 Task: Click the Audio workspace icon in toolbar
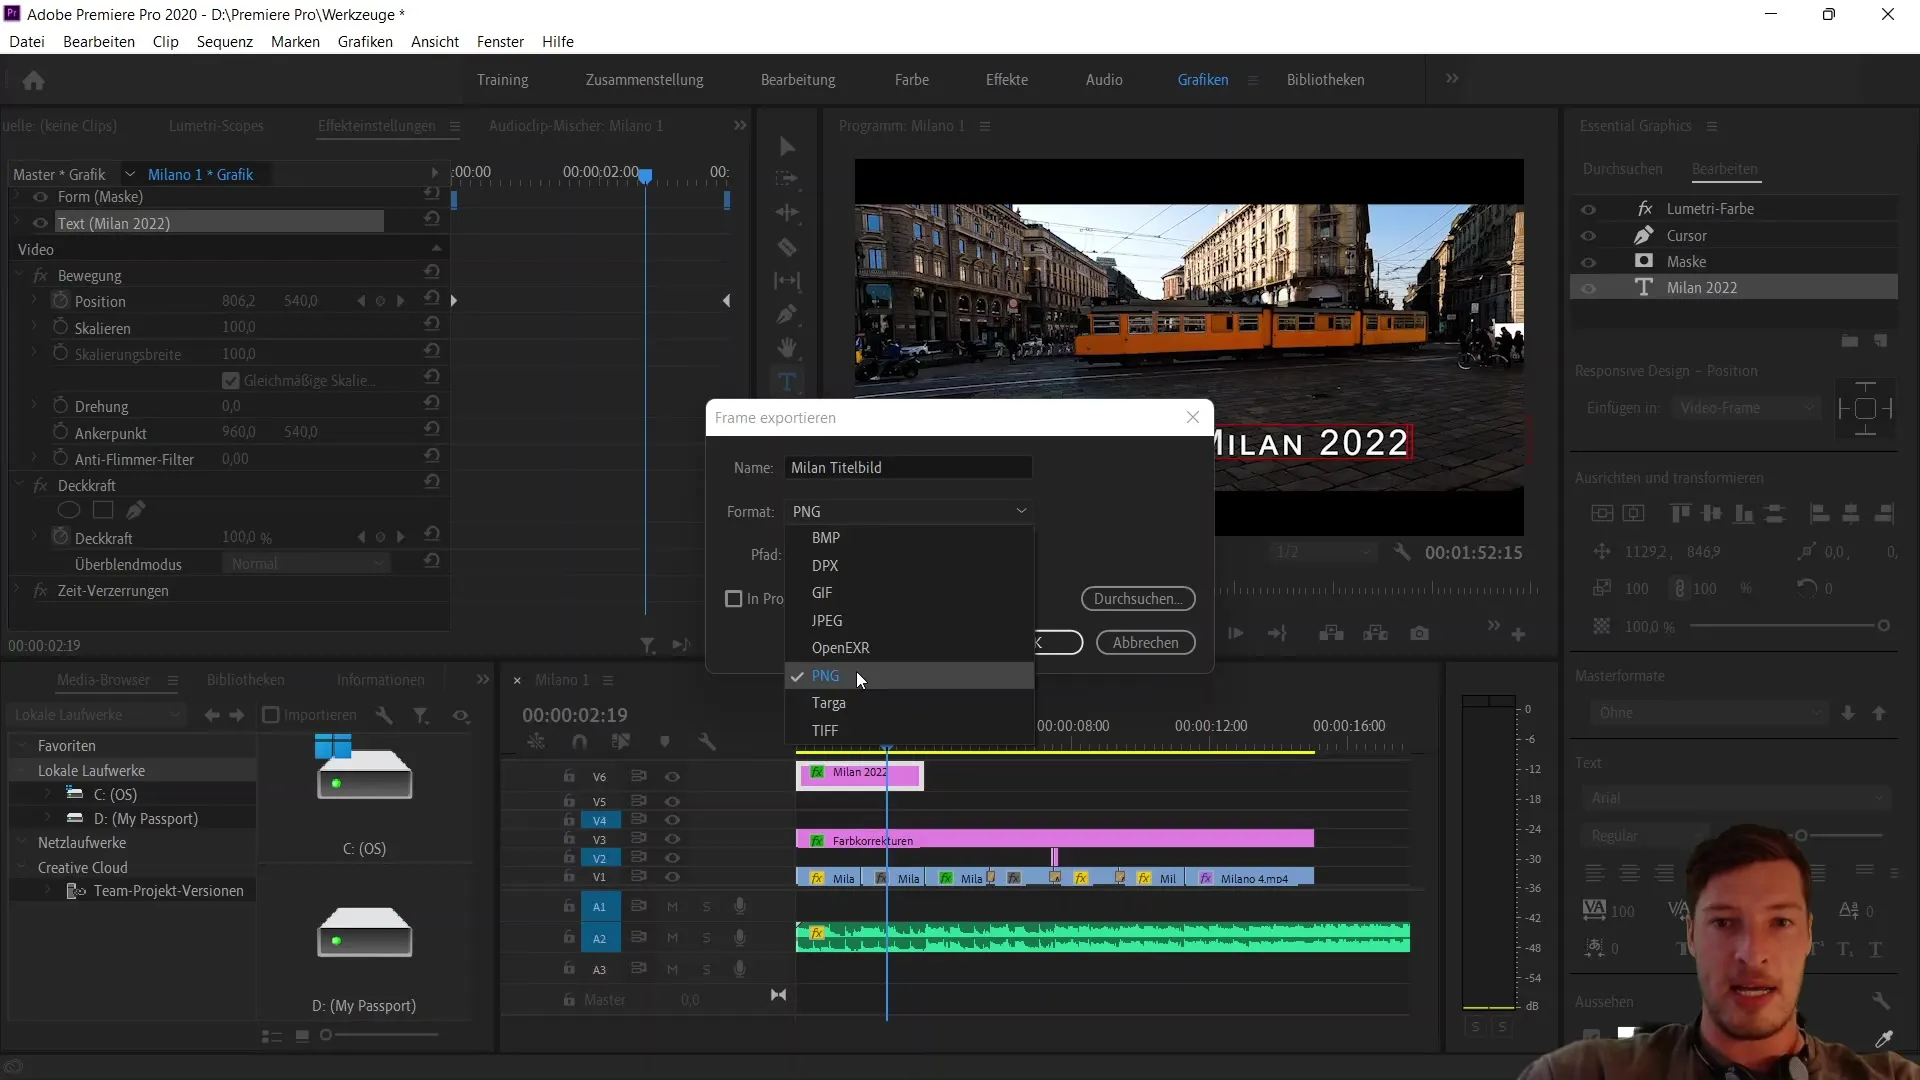[x=1104, y=79]
